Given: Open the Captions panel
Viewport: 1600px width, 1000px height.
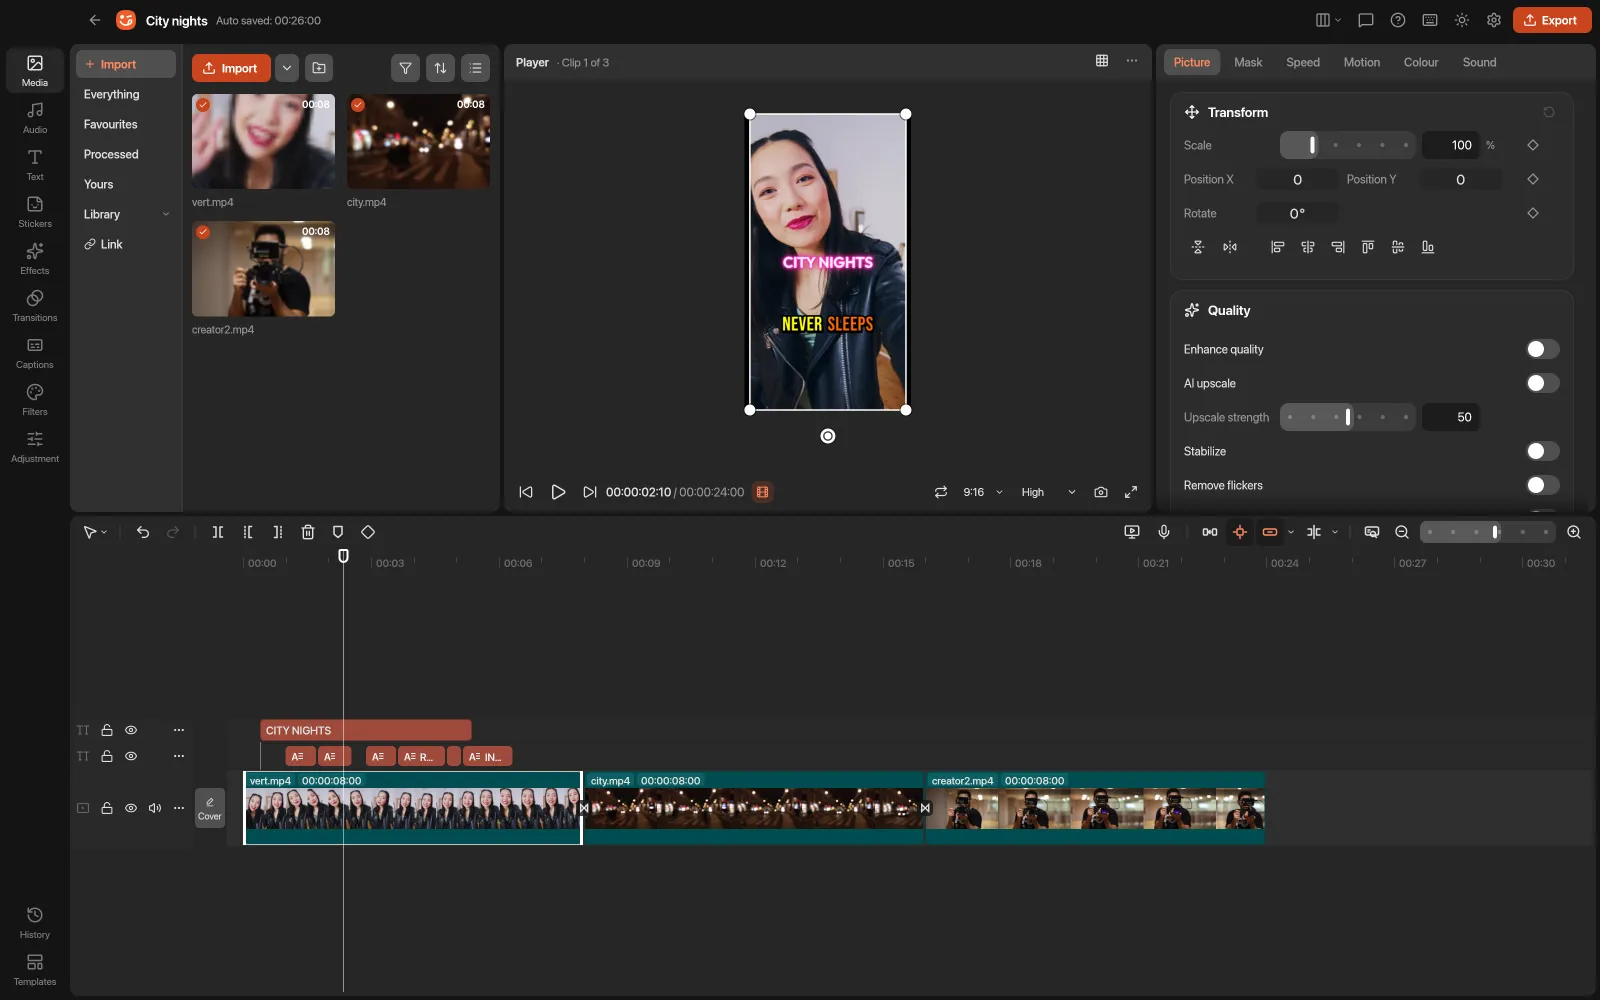Looking at the screenshot, I should pyautogui.click(x=35, y=353).
